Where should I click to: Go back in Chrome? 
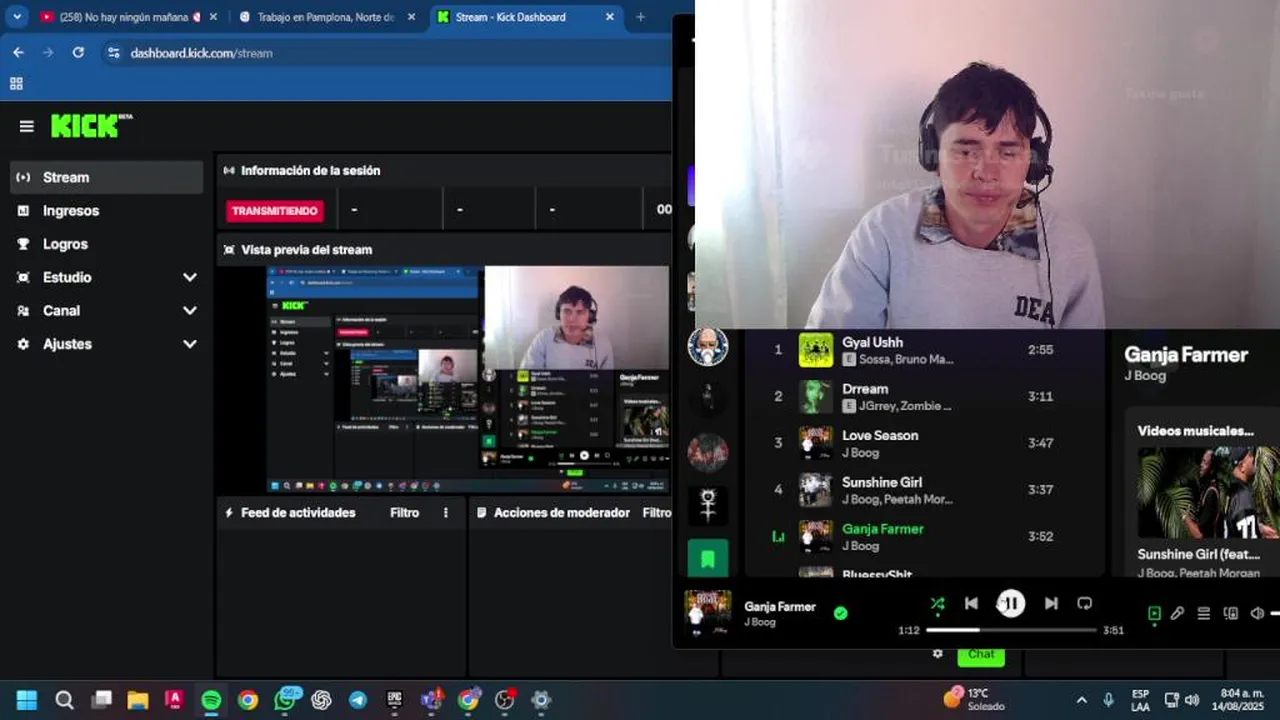[x=18, y=53]
